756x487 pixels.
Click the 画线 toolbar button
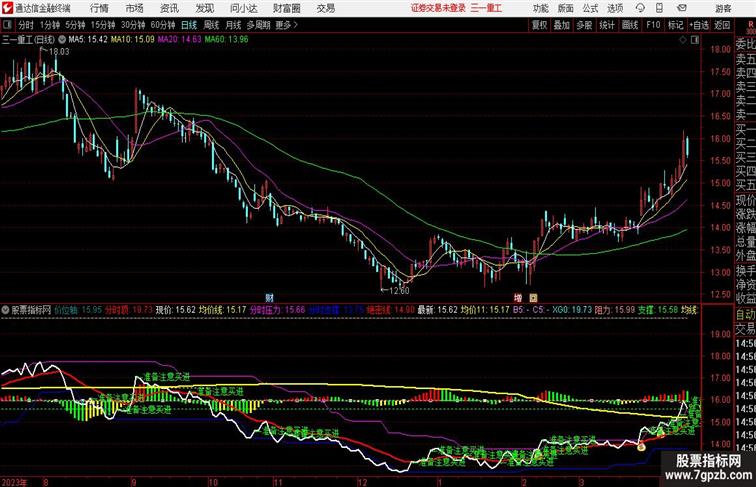[630, 25]
